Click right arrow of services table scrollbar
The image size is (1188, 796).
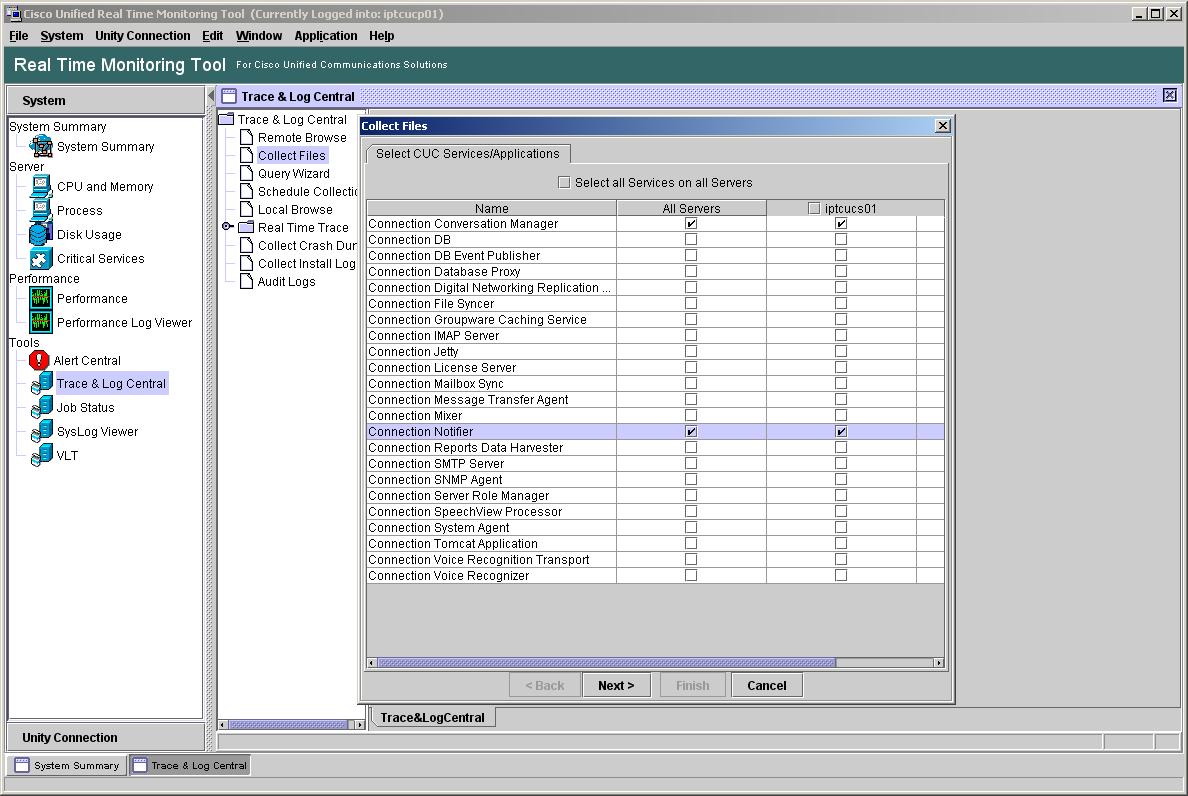point(939,663)
